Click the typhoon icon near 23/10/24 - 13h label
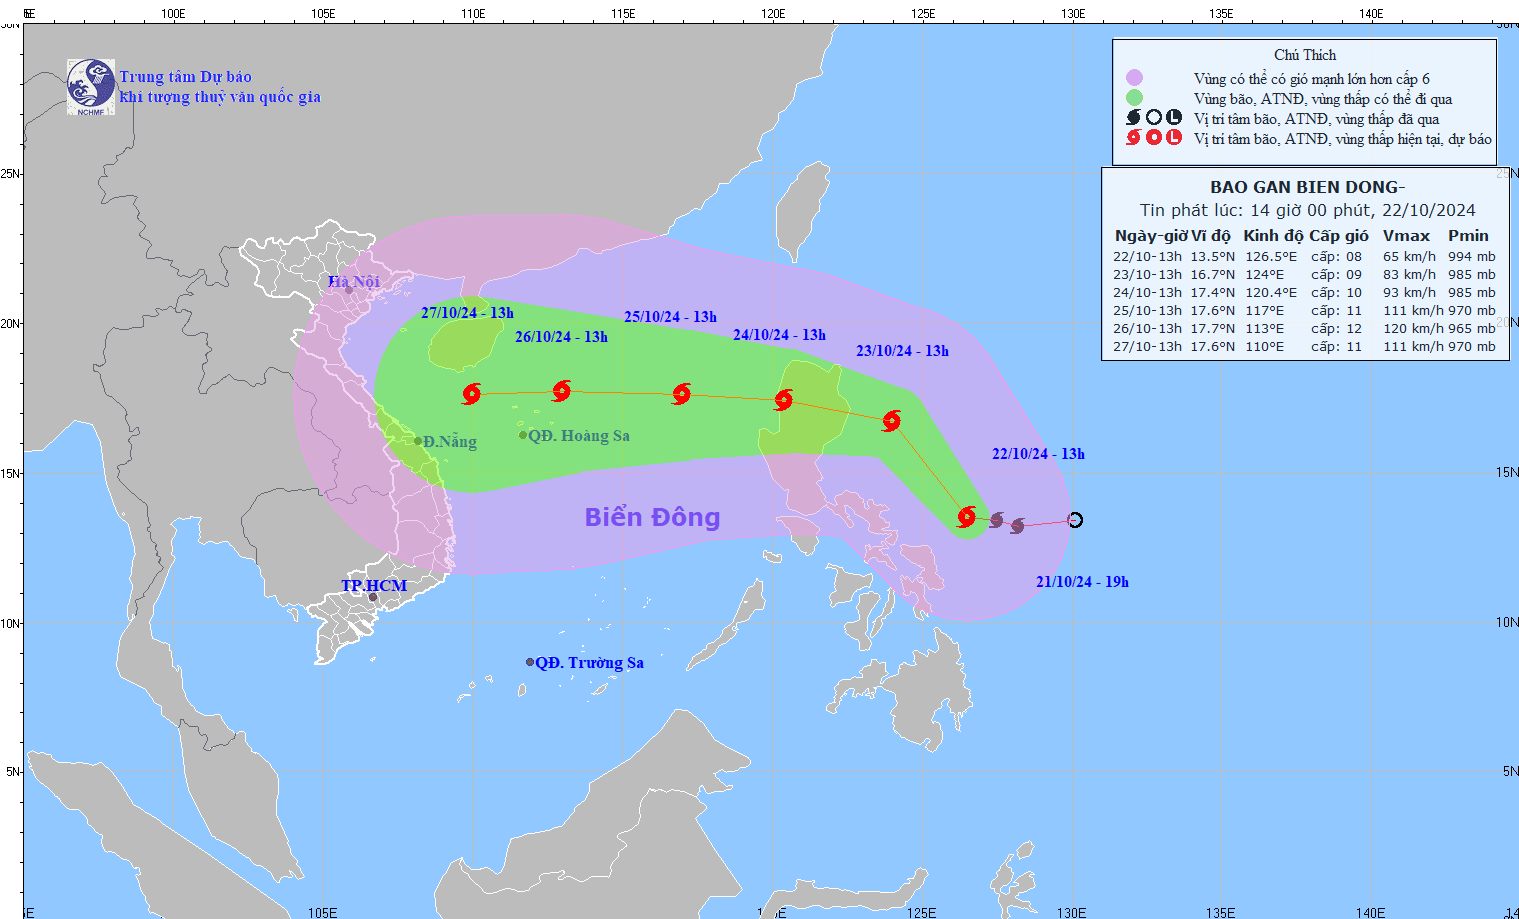This screenshot has width=1519, height=919. [890, 422]
